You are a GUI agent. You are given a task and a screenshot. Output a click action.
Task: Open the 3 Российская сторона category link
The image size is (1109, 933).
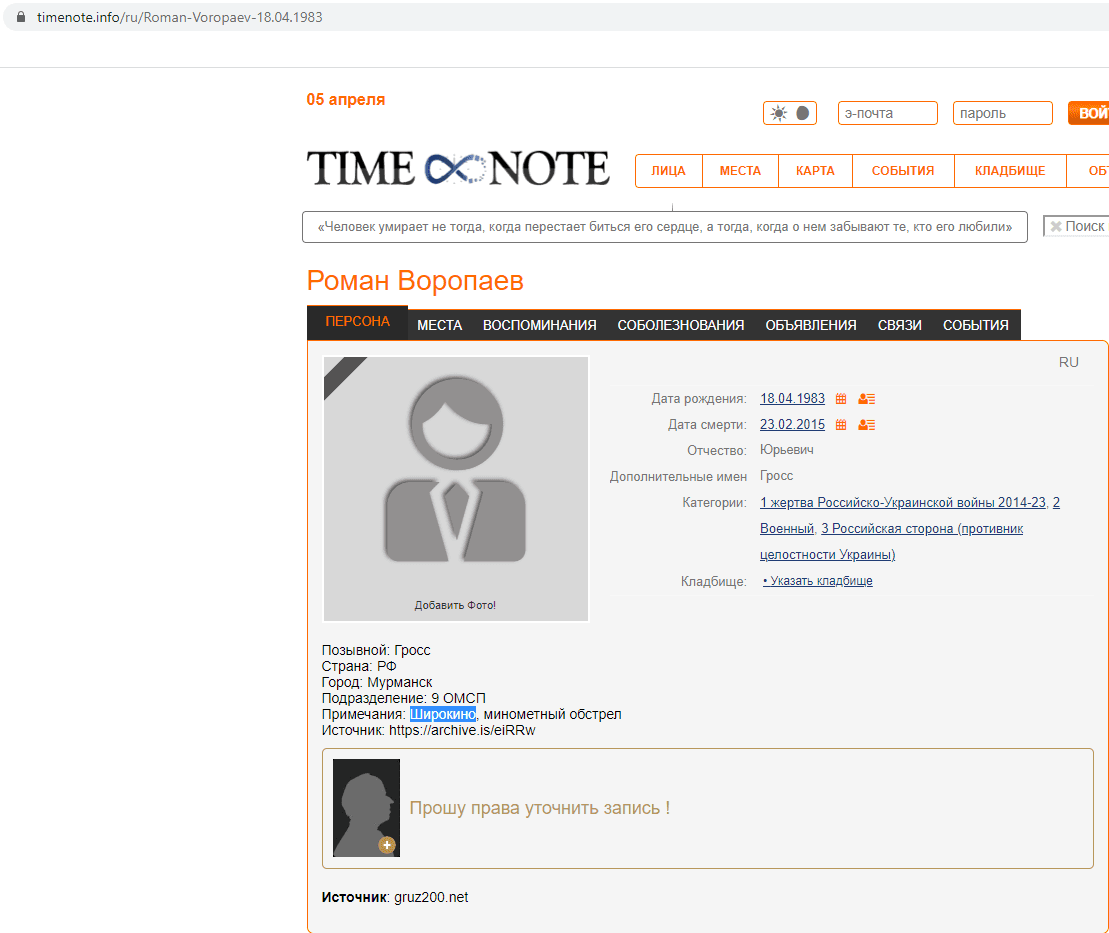(x=922, y=529)
